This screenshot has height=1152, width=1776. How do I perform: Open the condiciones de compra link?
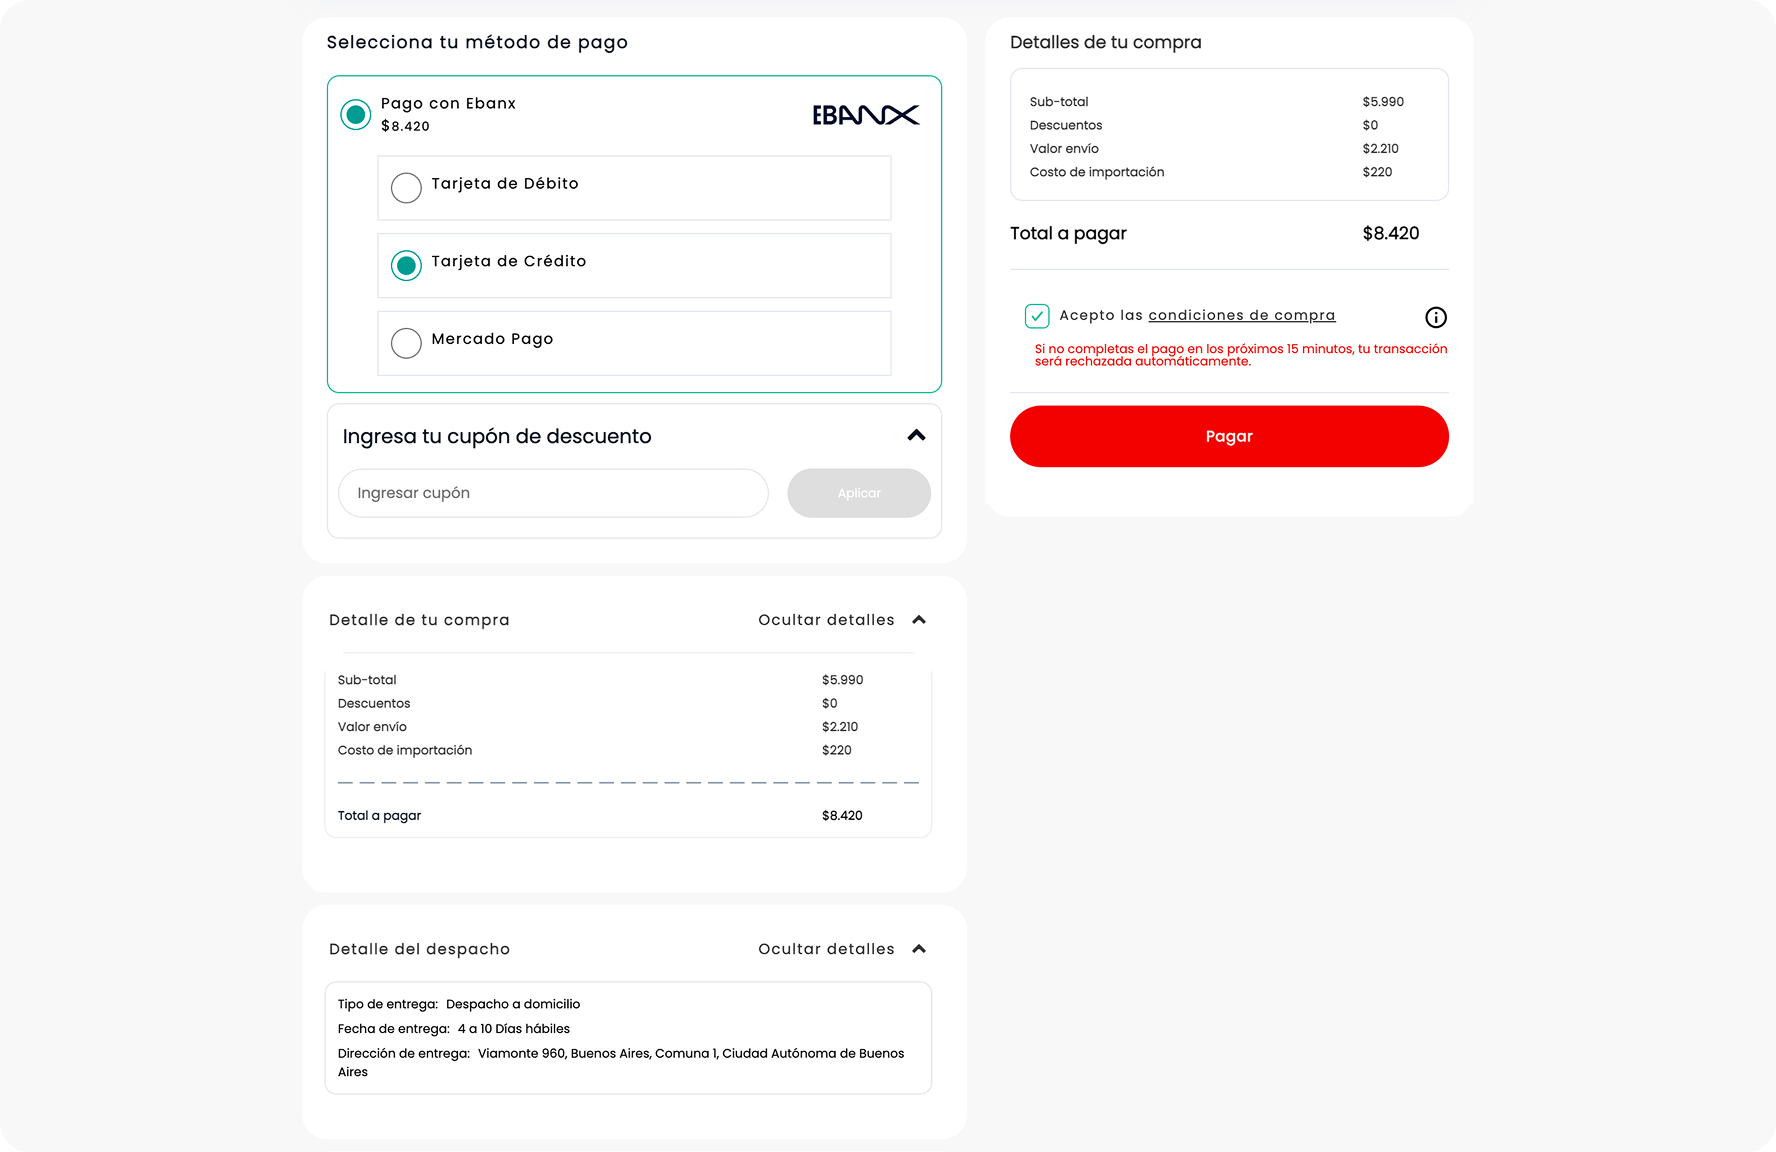coord(1241,315)
